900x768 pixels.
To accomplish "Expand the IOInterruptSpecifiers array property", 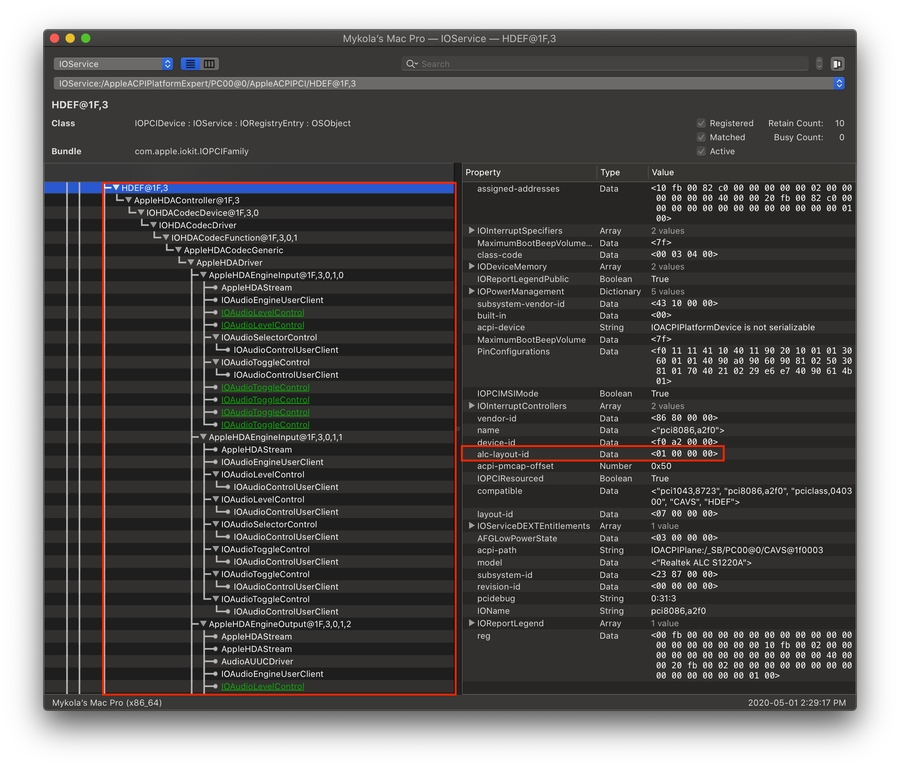I will coord(472,231).
